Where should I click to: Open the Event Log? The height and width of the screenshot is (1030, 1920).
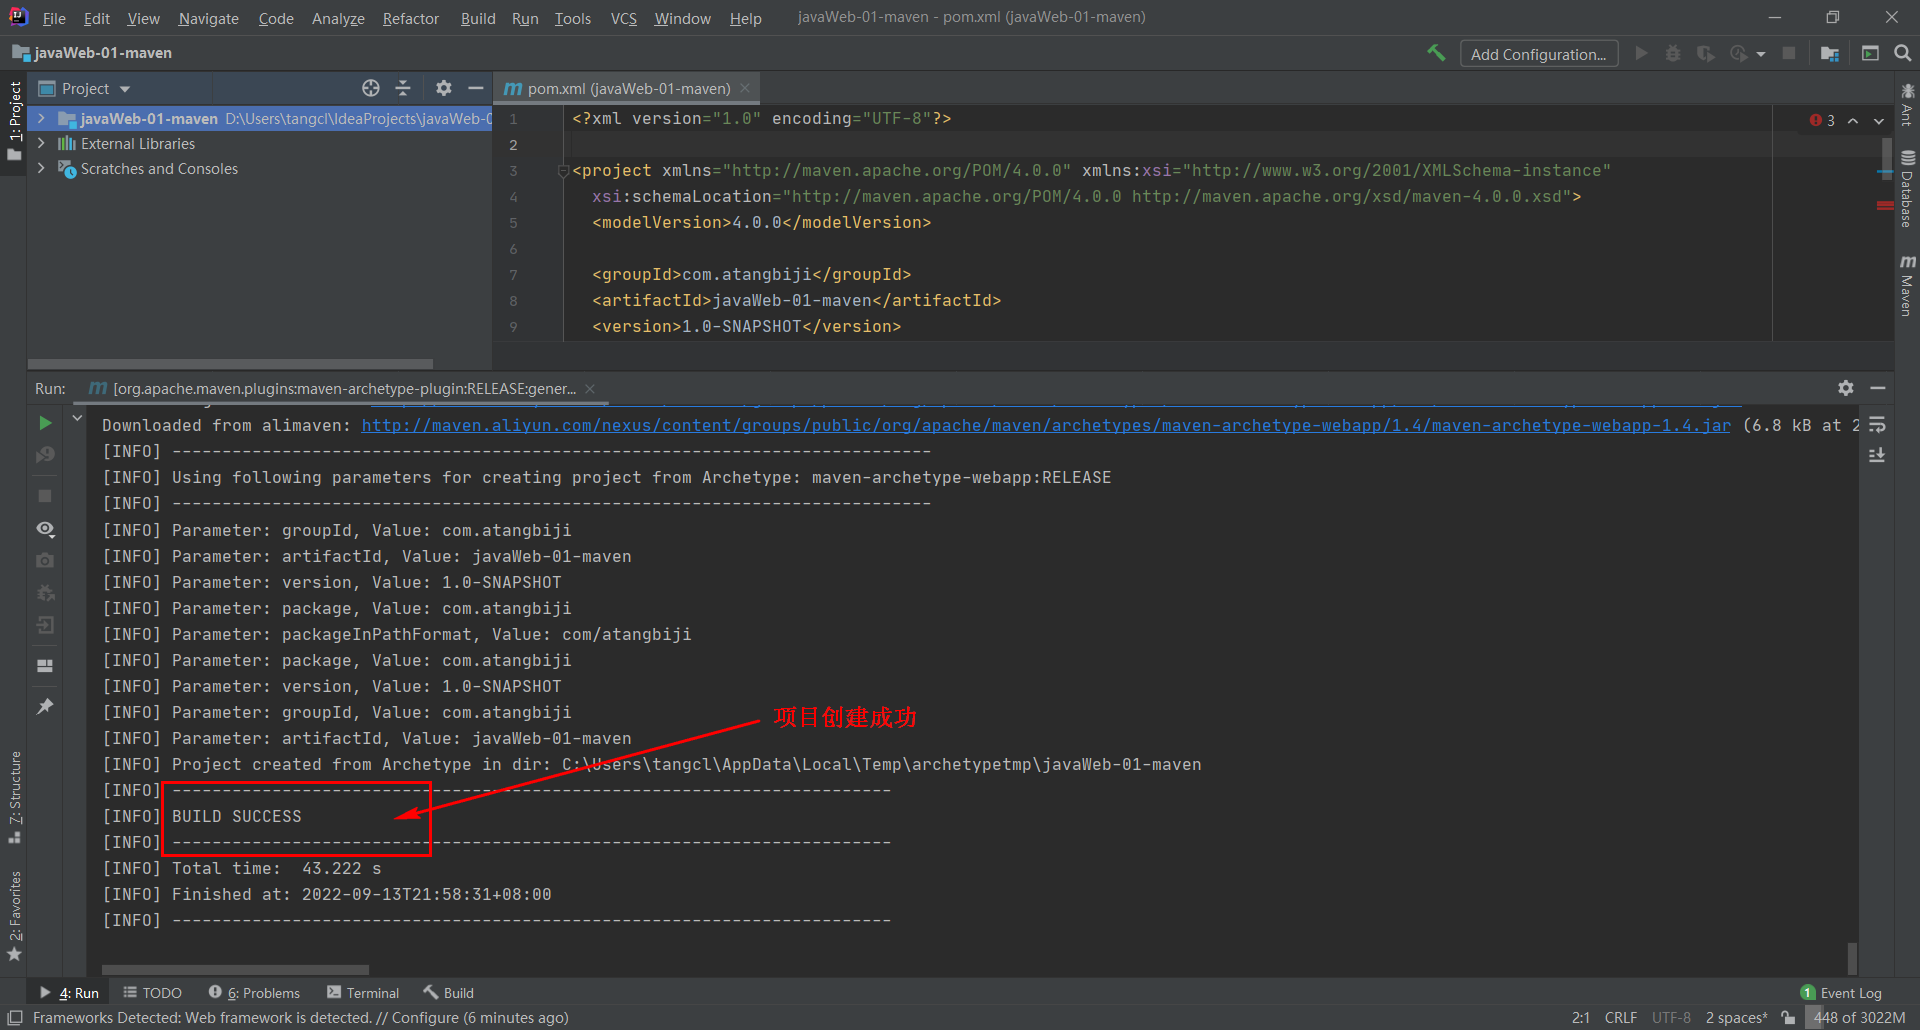click(x=1840, y=992)
